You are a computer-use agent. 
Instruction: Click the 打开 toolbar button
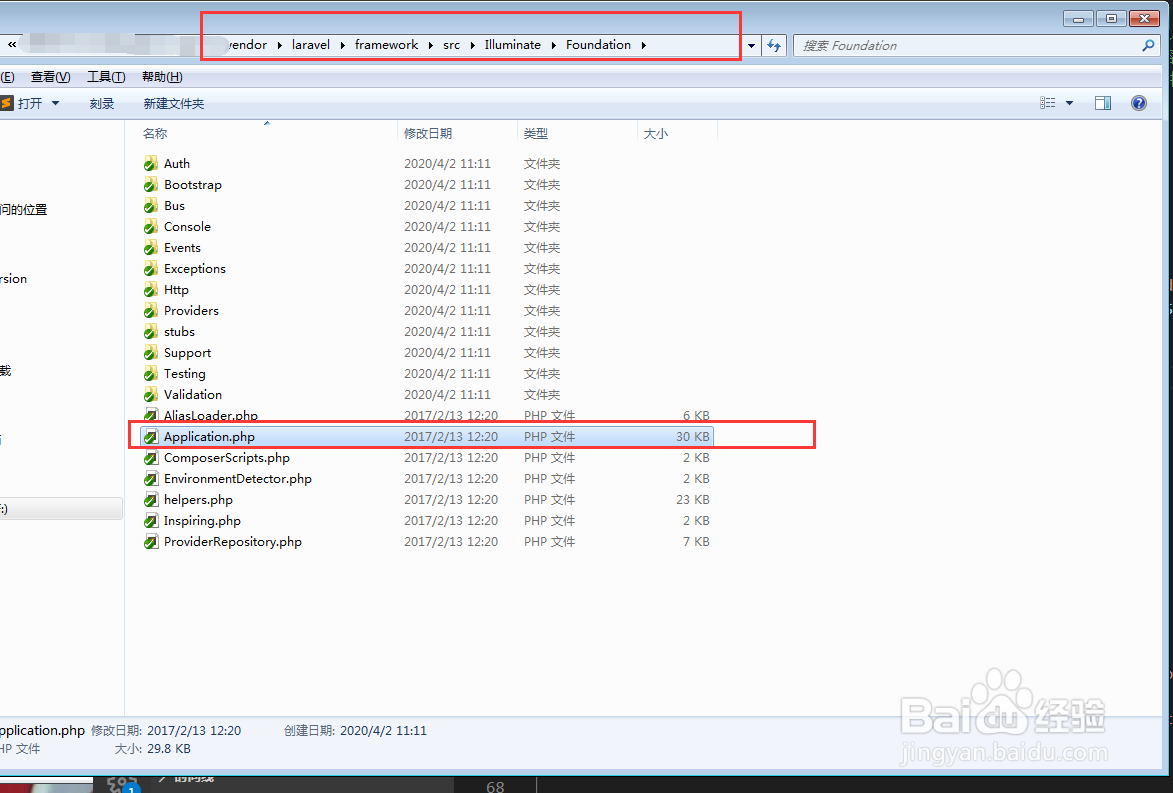coord(22,103)
